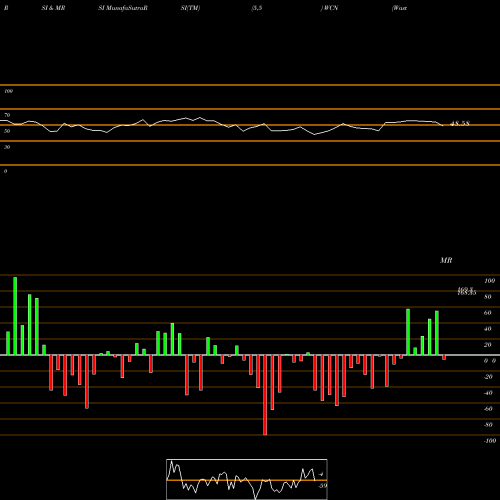Click the MR axis label -60

(x=488, y=409)
